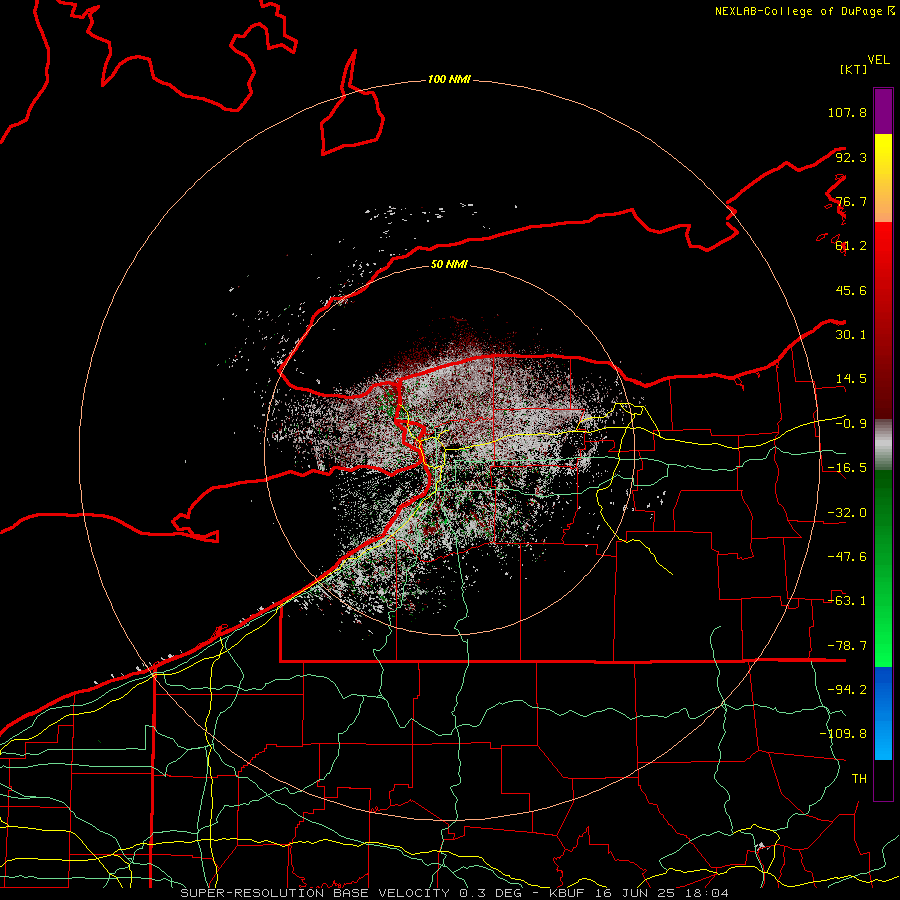This screenshot has height=900, width=900.
Task: Click the red segment of the color bar
Action: (x=883, y=320)
